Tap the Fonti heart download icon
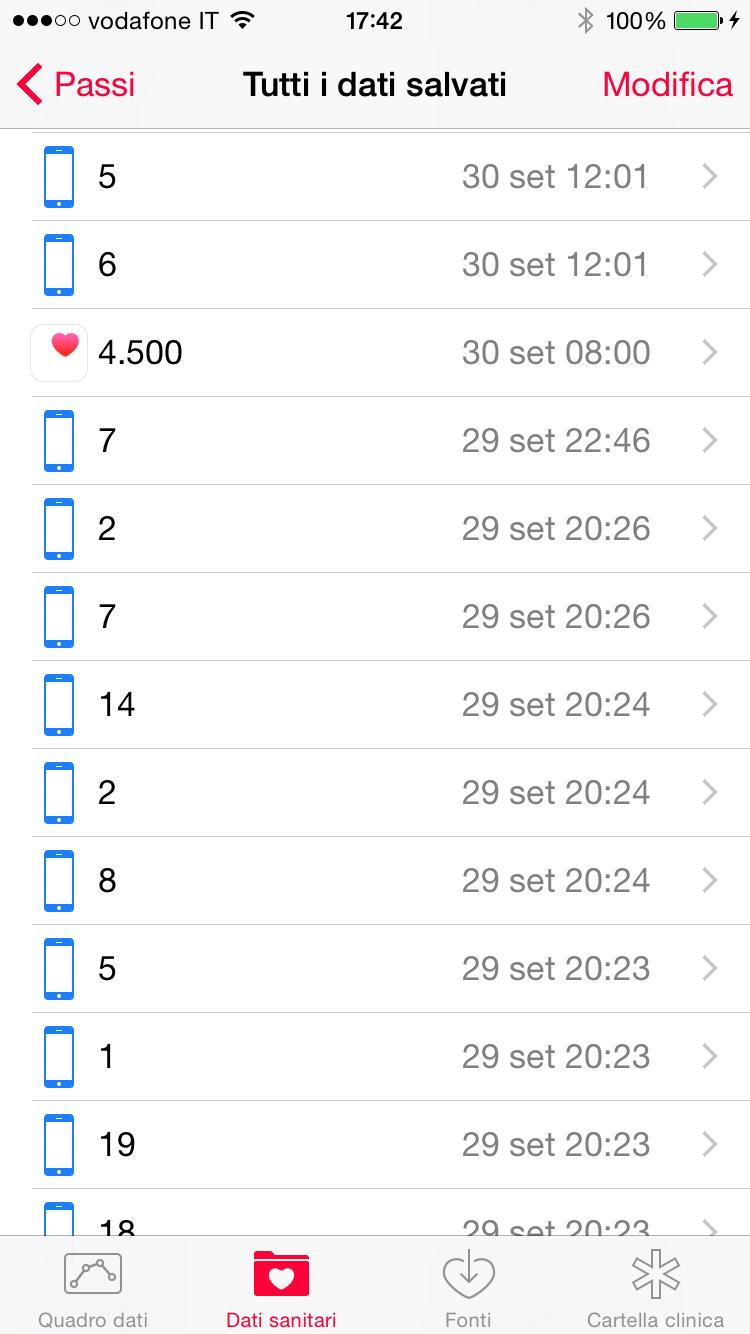 tap(468, 1274)
